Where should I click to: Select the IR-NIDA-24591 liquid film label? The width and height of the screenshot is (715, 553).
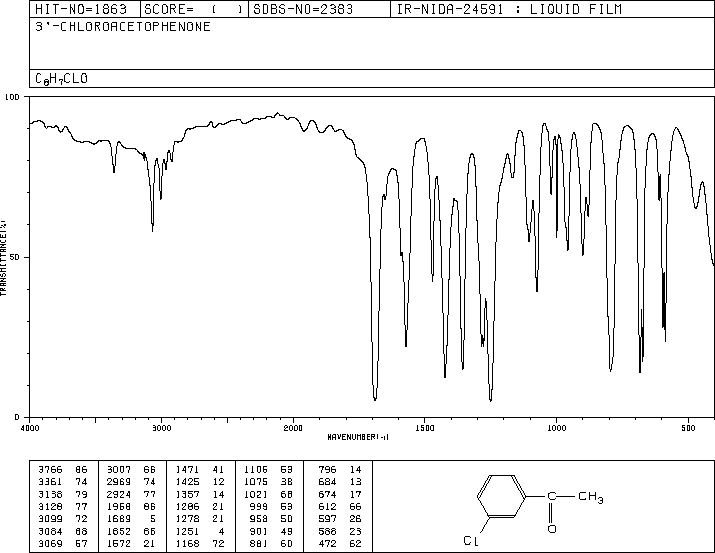[508, 9]
